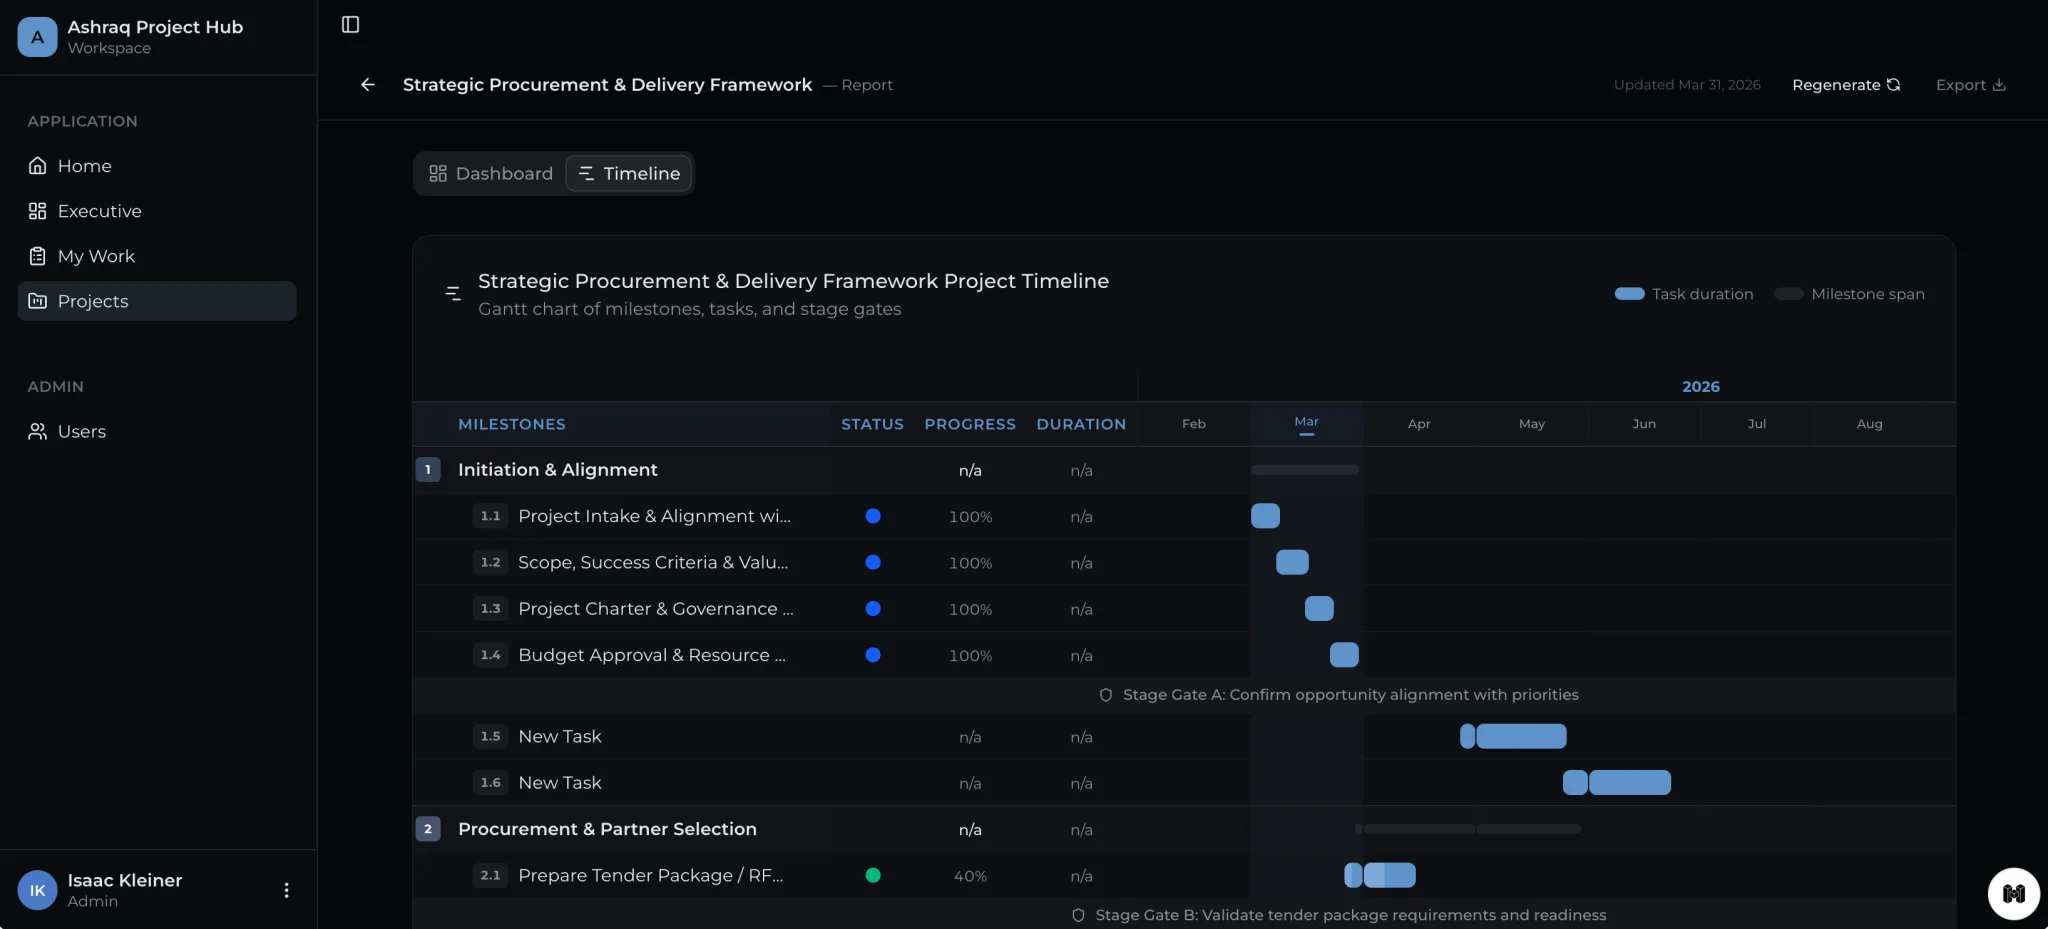The height and width of the screenshot is (929, 2048).
Task: Go back using the arrow icon
Action: 367,85
